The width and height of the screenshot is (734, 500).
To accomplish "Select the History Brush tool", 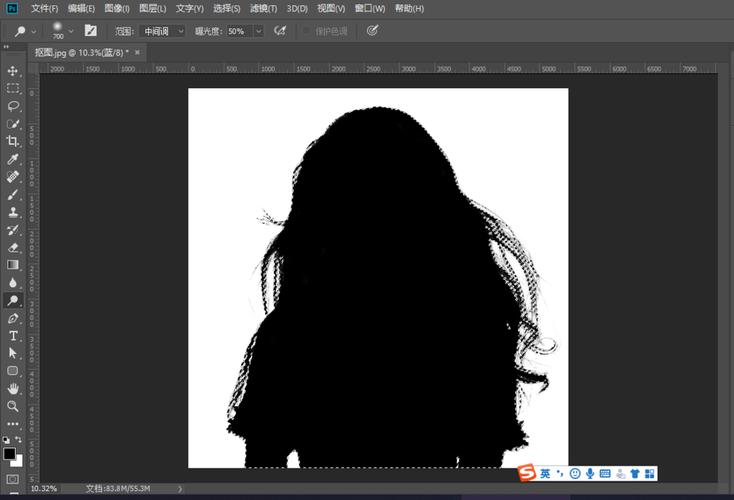I will 13,230.
